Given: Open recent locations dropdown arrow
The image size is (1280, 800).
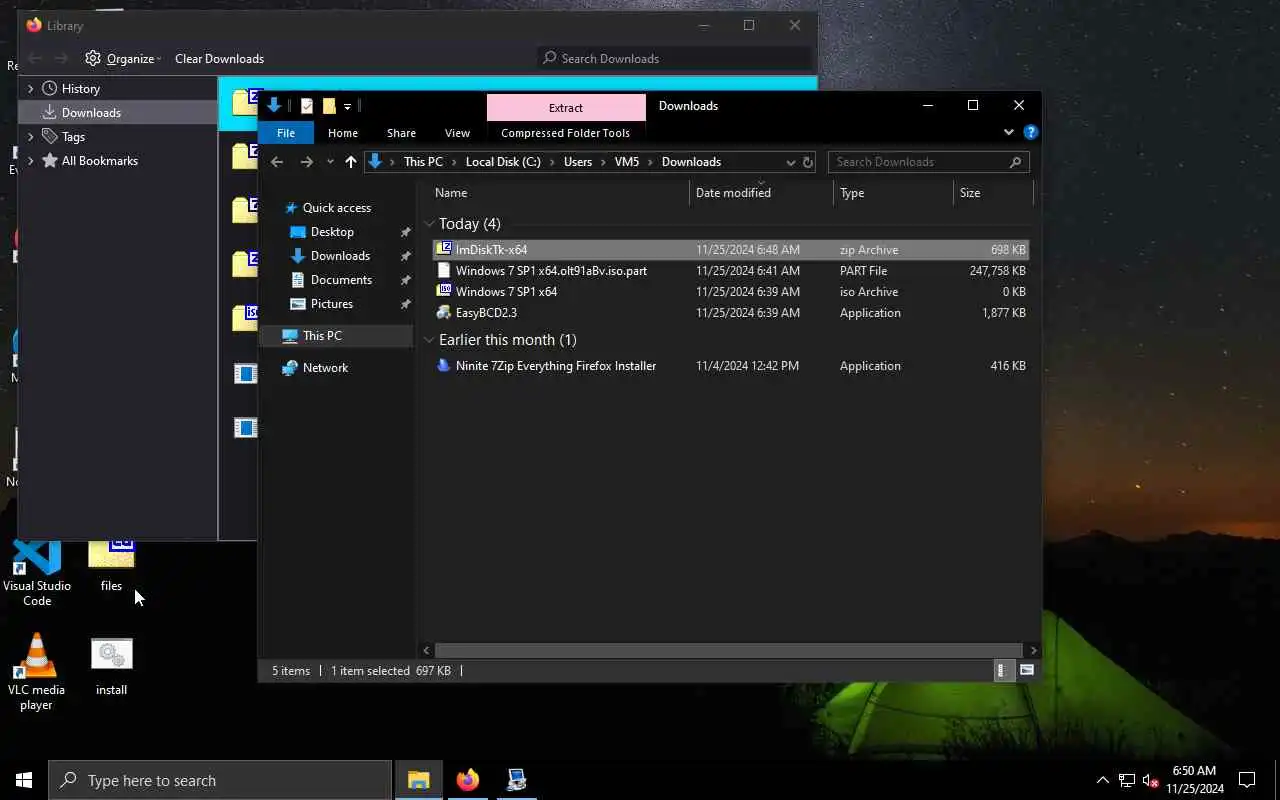Looking at the screenshot, I should (330, 162).
